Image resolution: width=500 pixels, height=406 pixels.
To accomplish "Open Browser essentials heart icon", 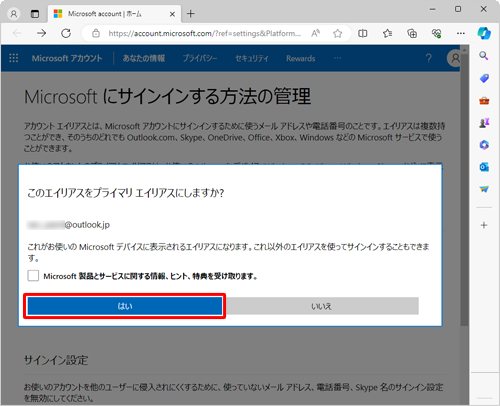I will click(436, 33).
